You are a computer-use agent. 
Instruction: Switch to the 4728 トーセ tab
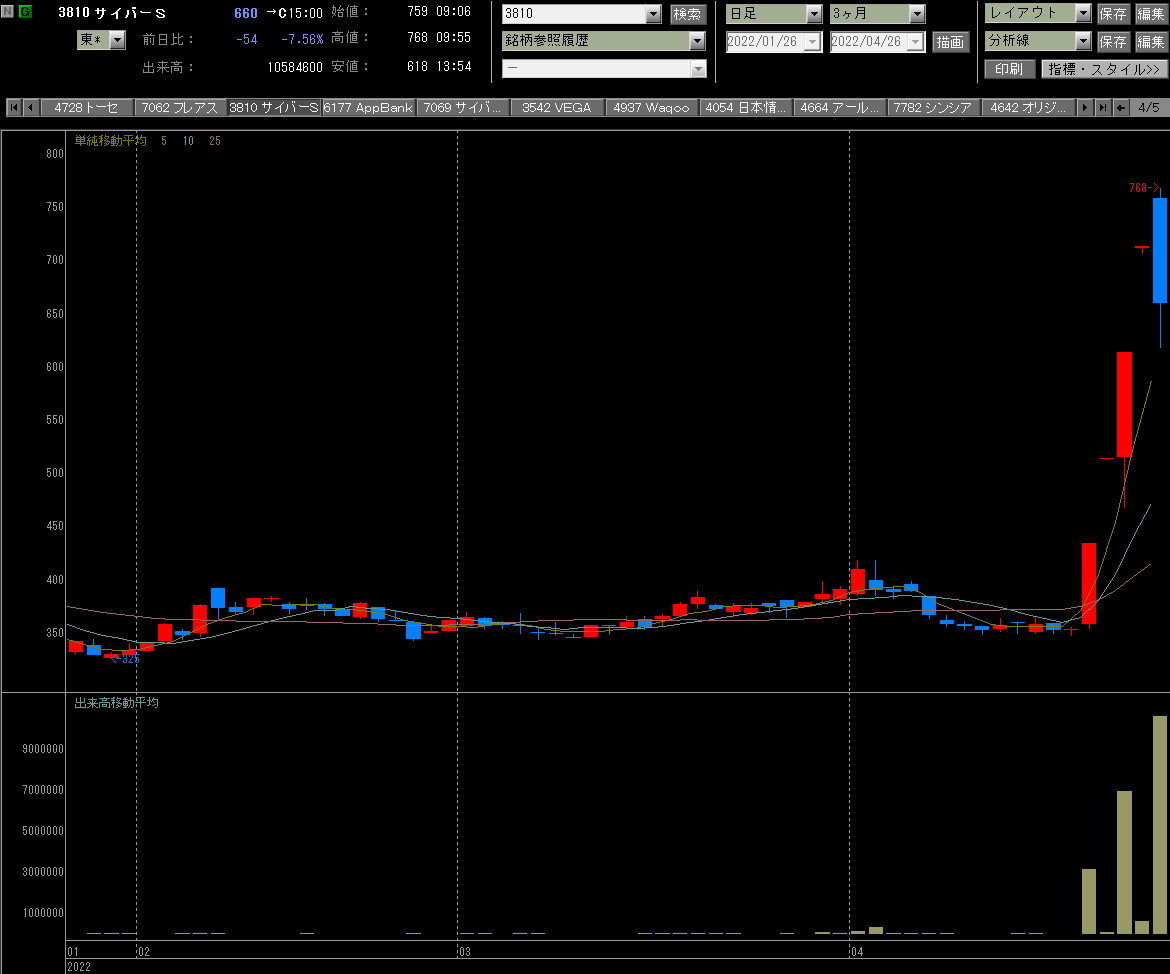pos(87,107)
